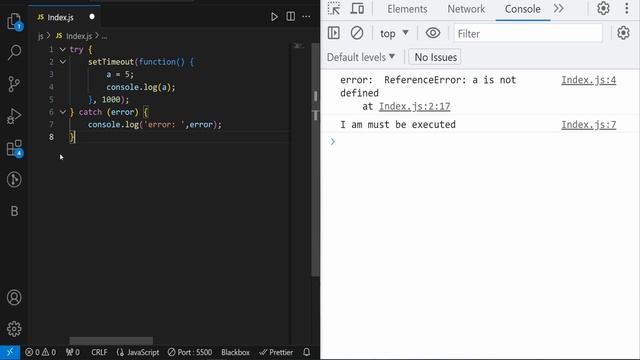This screenshot has width=640, height=360.
Task: Run the code with the play icon
Action: 274,17
